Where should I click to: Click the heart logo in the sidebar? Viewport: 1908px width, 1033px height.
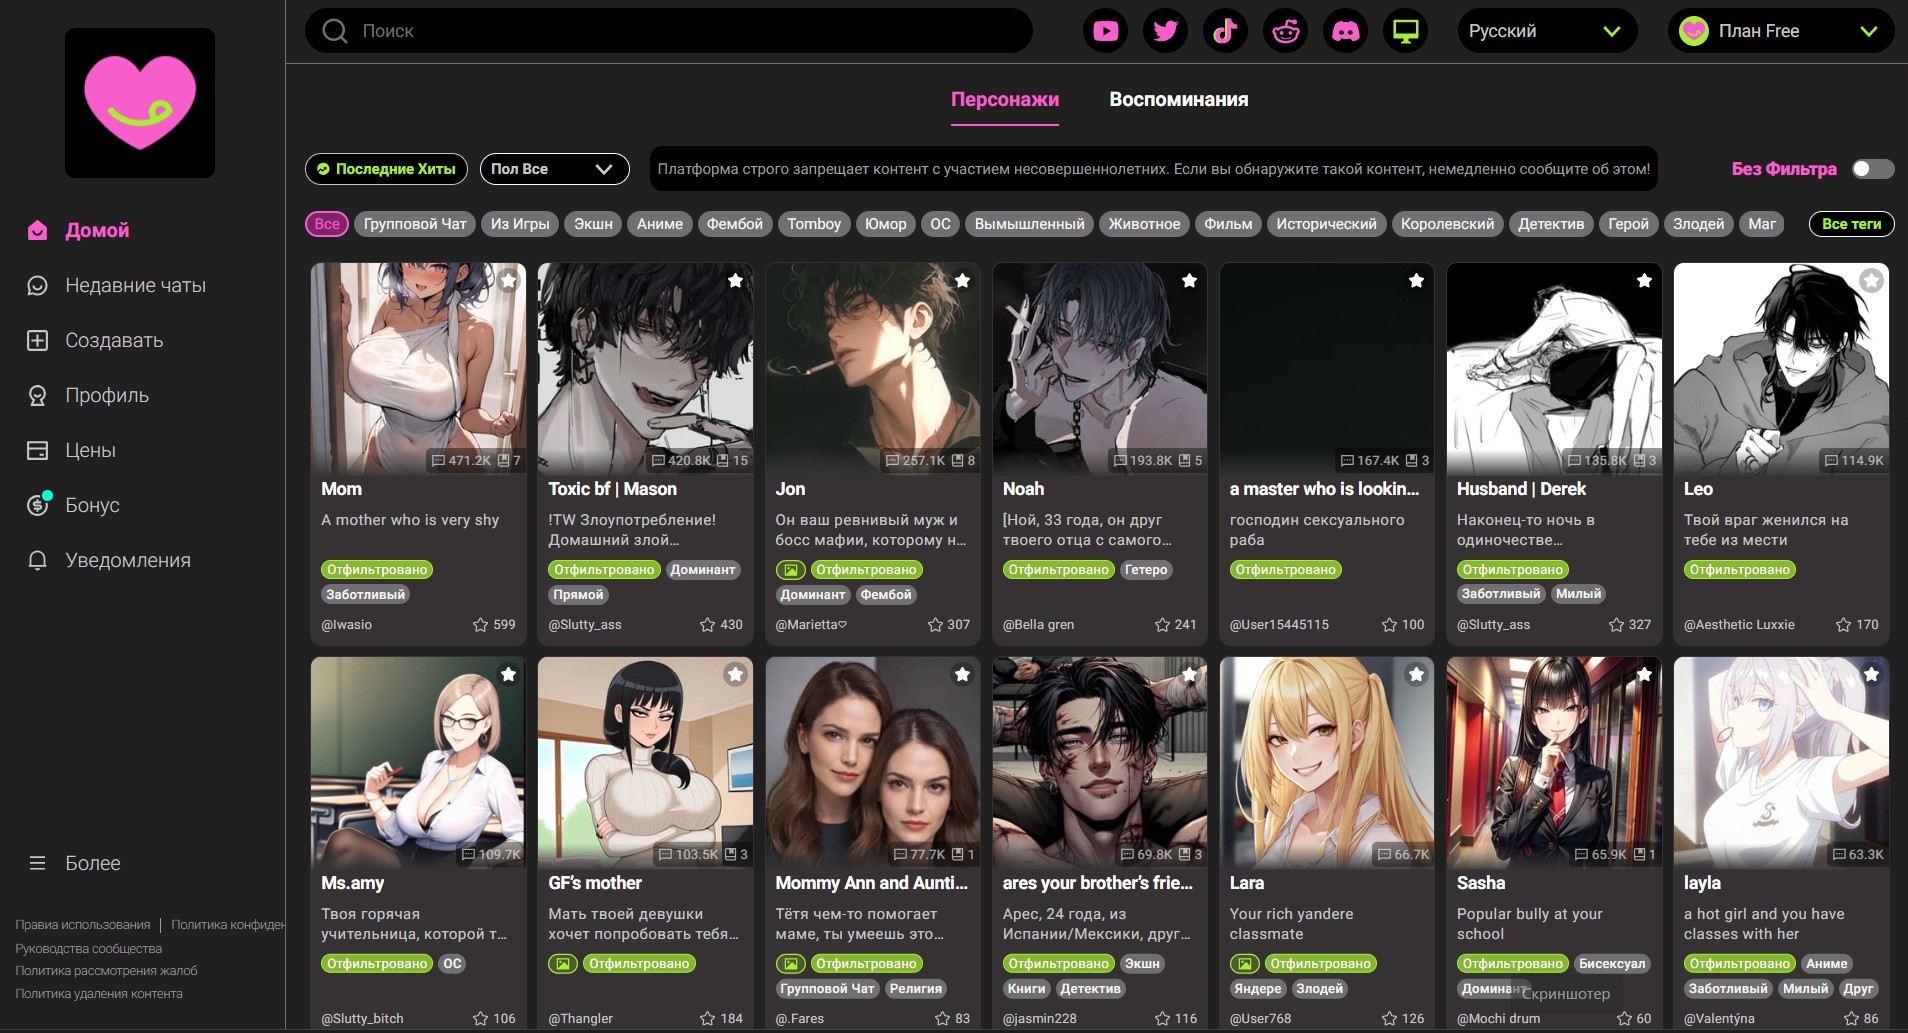coord(140,103)
